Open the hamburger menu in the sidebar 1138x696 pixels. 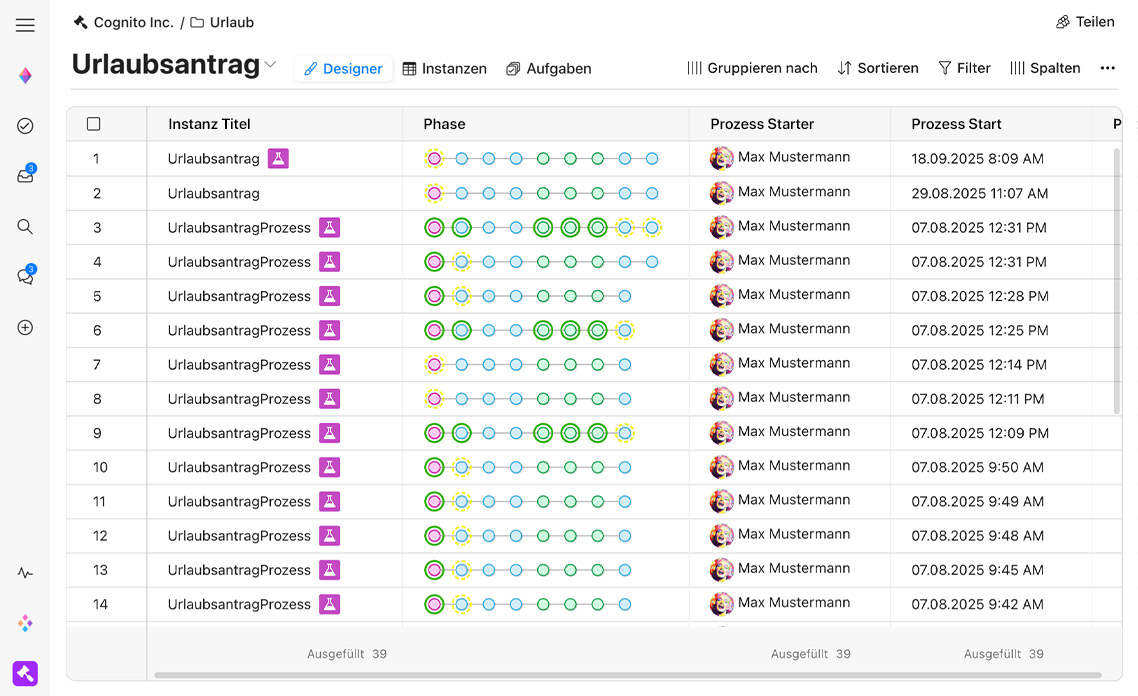25,25
